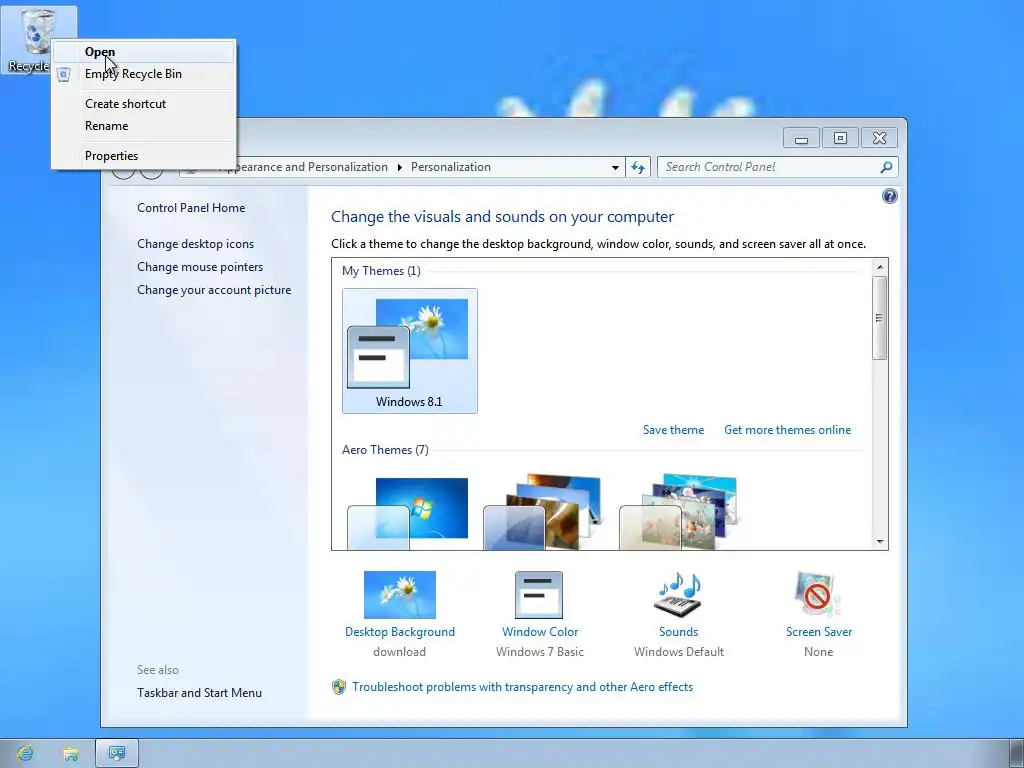Click the Personalization taskbar button
Screen dimensions: 1024x768
(x=117, y=754)
